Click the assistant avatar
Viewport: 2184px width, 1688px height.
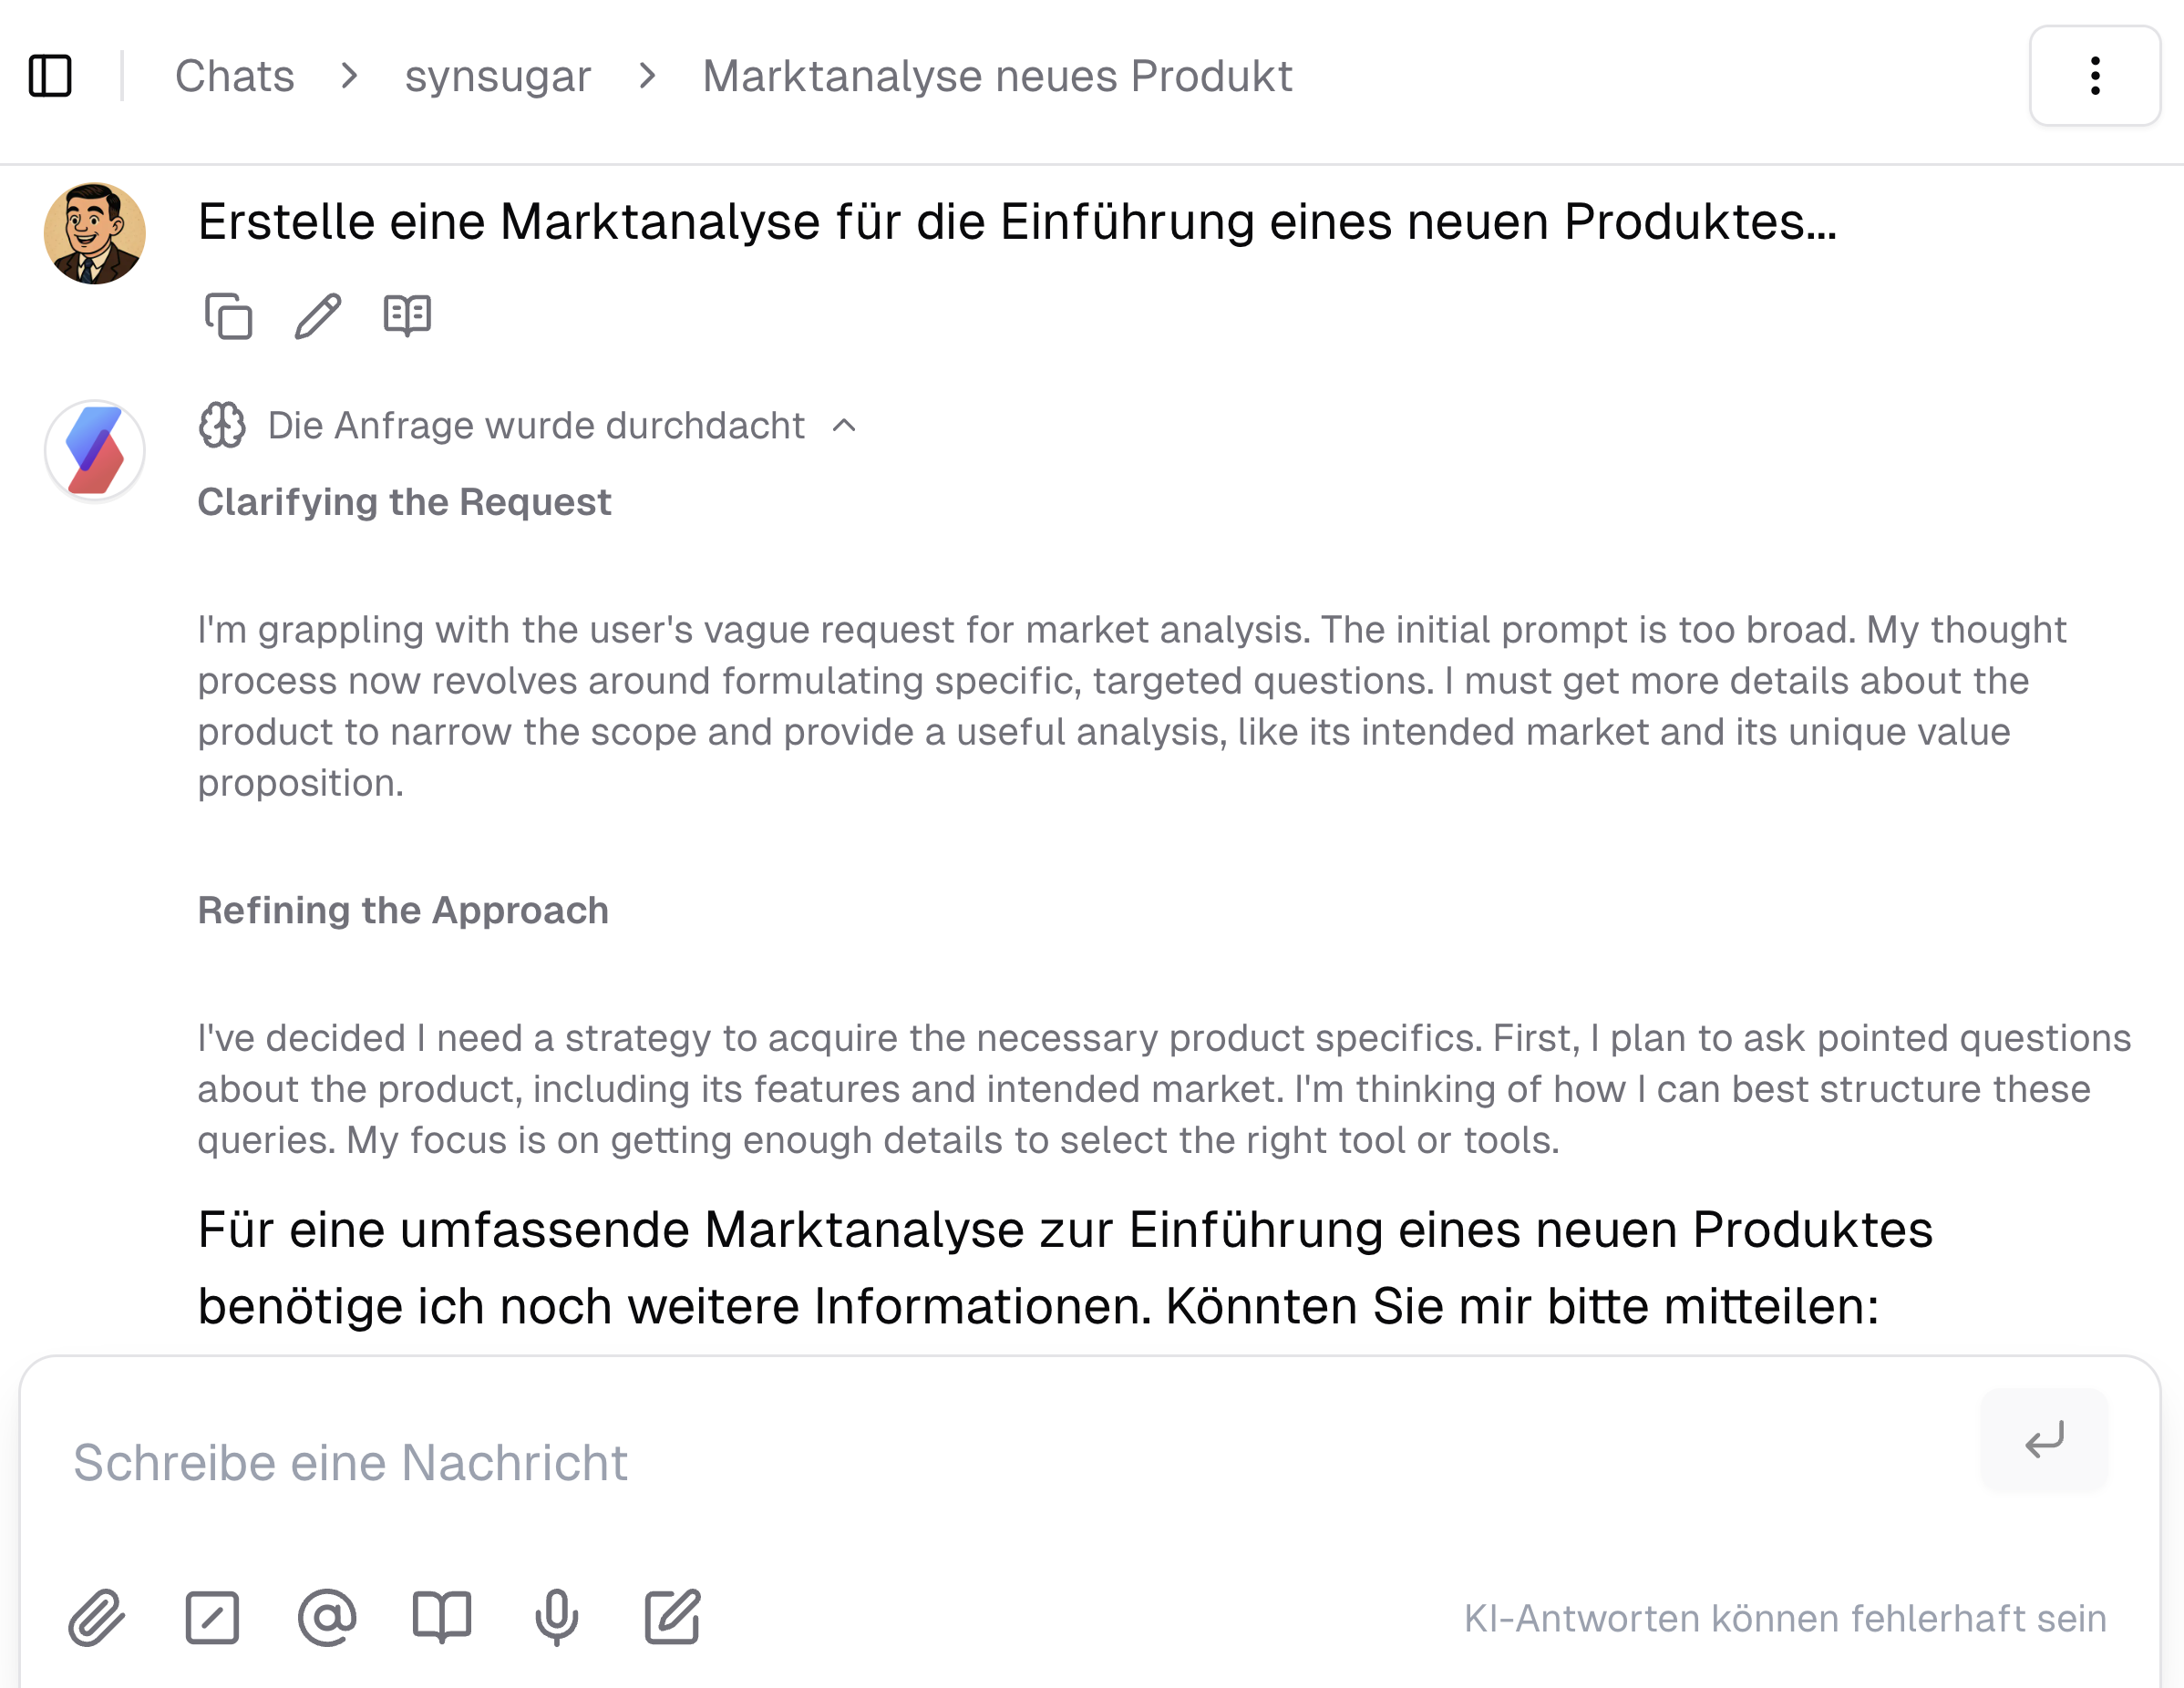coord(95,450)
